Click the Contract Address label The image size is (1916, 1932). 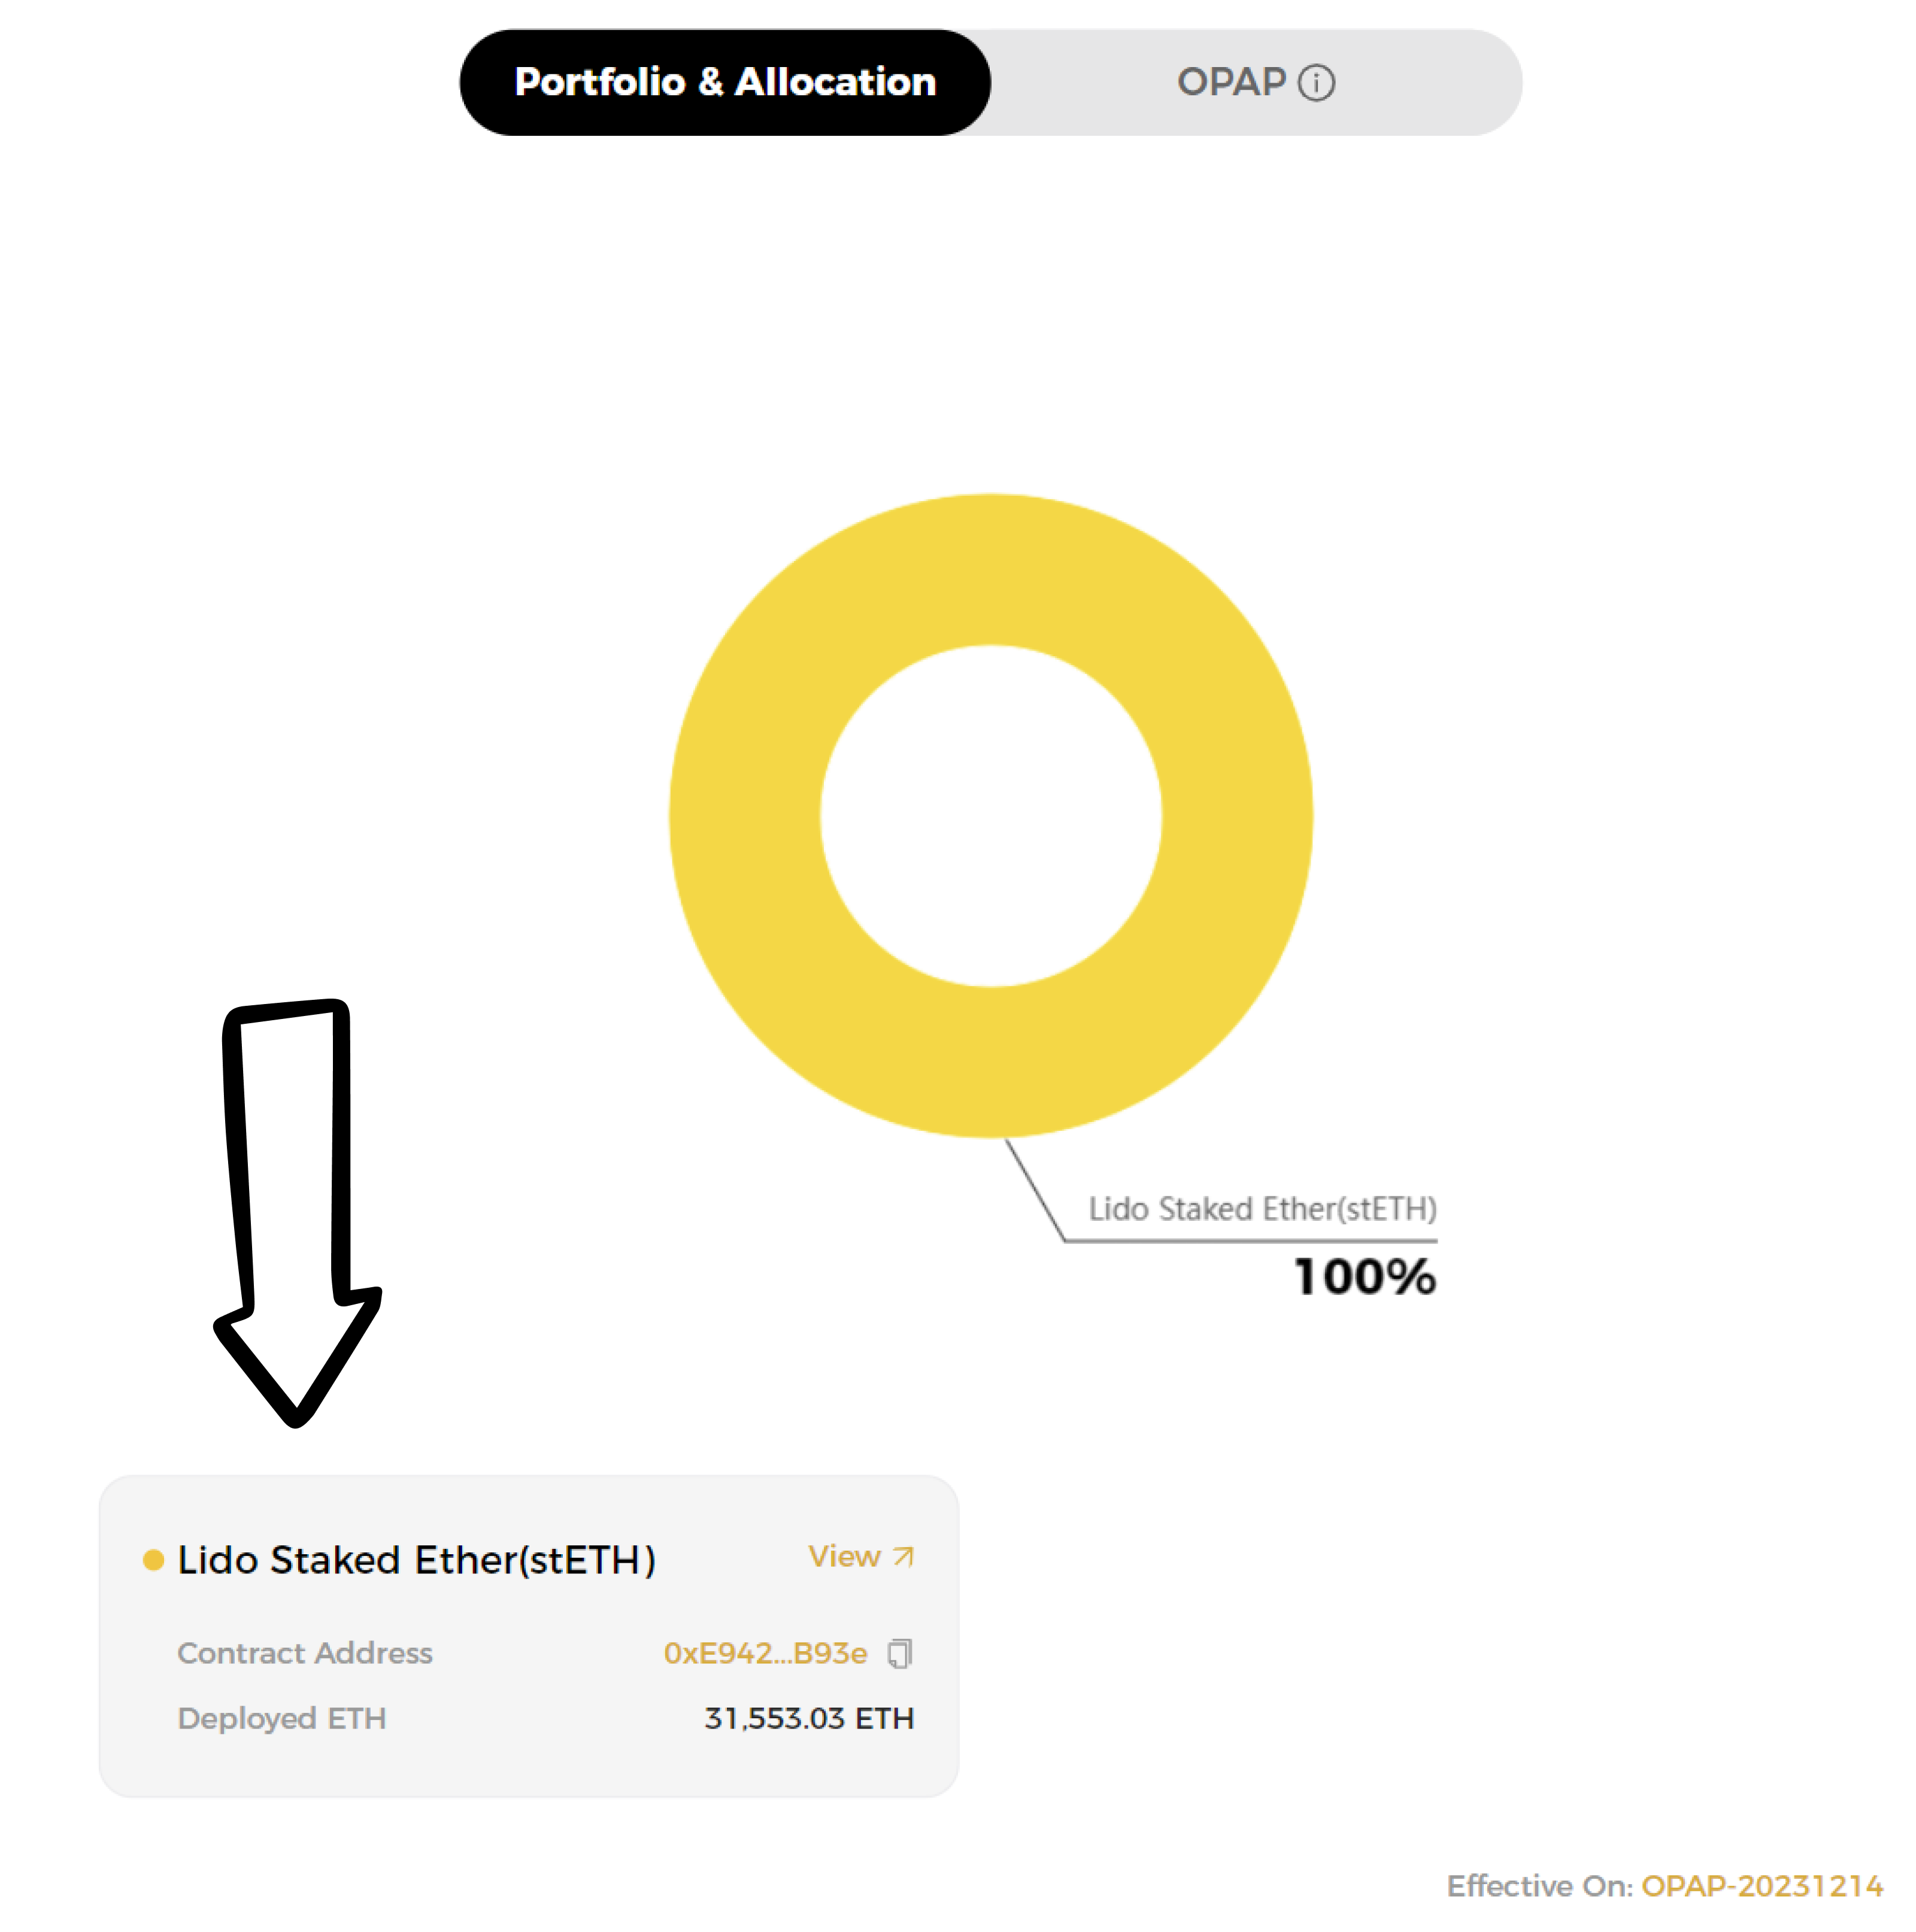305,1653
